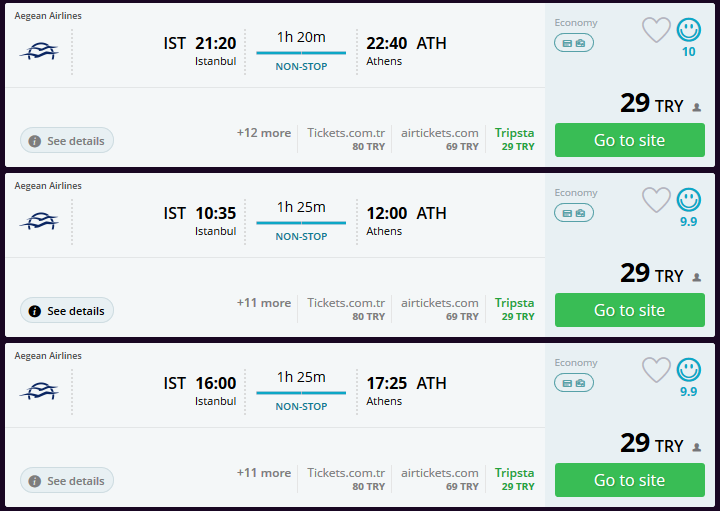Expand See details for 10:35 flight
This screenshot has height=511, width=720.
pyautogui.click(x=67, y=311)
